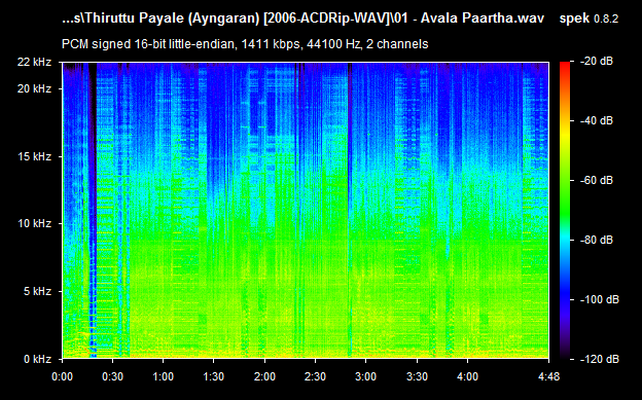Click the 10 kHz frequency axis label
642x400 pixels.
click(34, 224)
